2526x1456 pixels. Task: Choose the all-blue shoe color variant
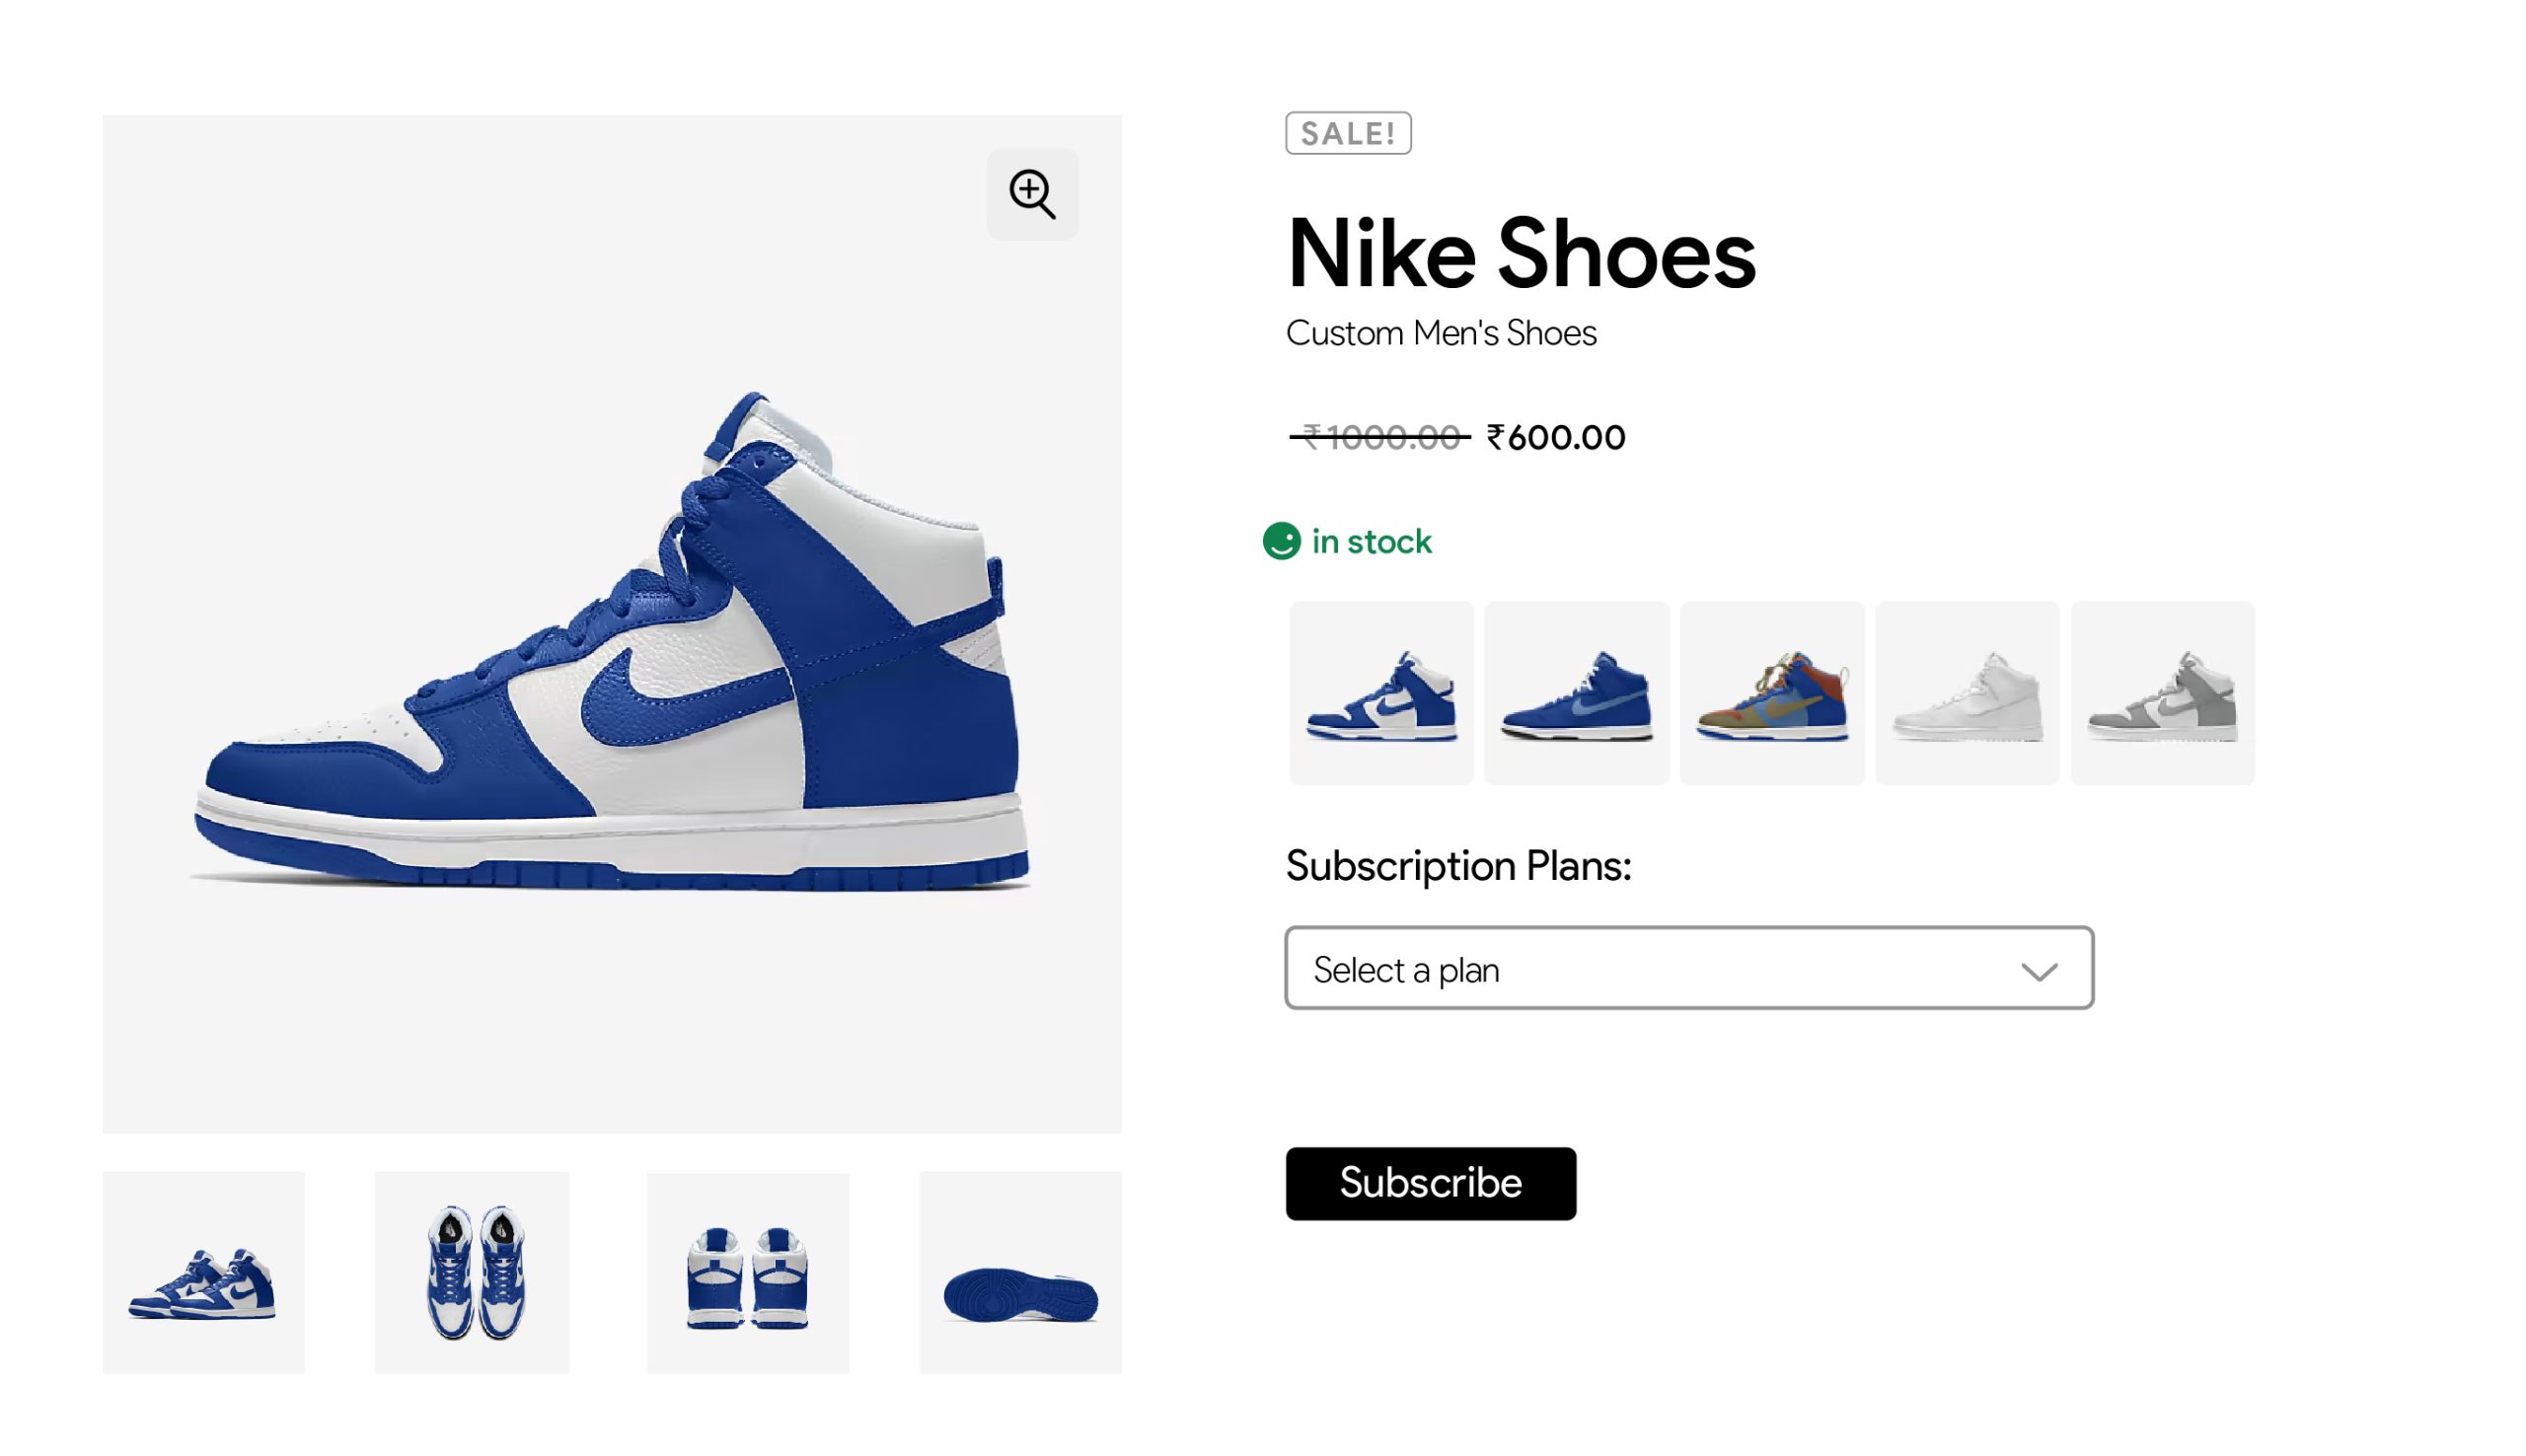click(x=1576, y=693)
